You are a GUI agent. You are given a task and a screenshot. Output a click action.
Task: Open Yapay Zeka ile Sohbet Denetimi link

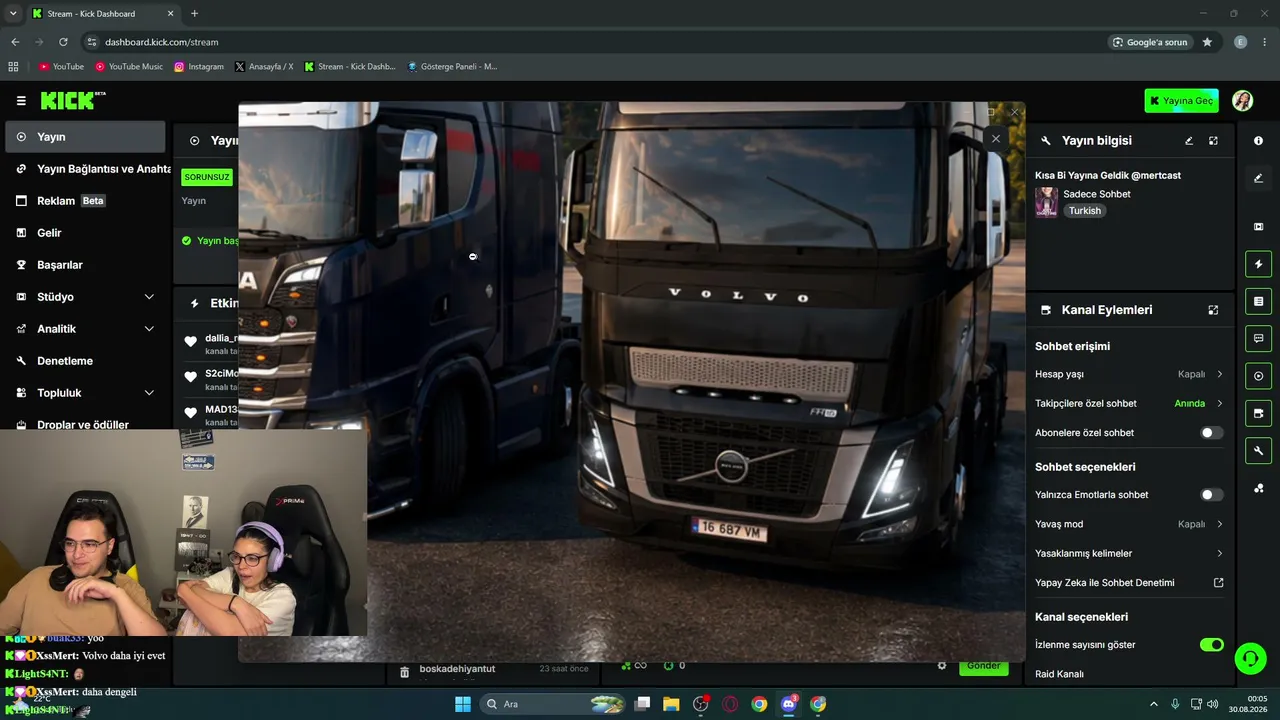(1129, 583)
